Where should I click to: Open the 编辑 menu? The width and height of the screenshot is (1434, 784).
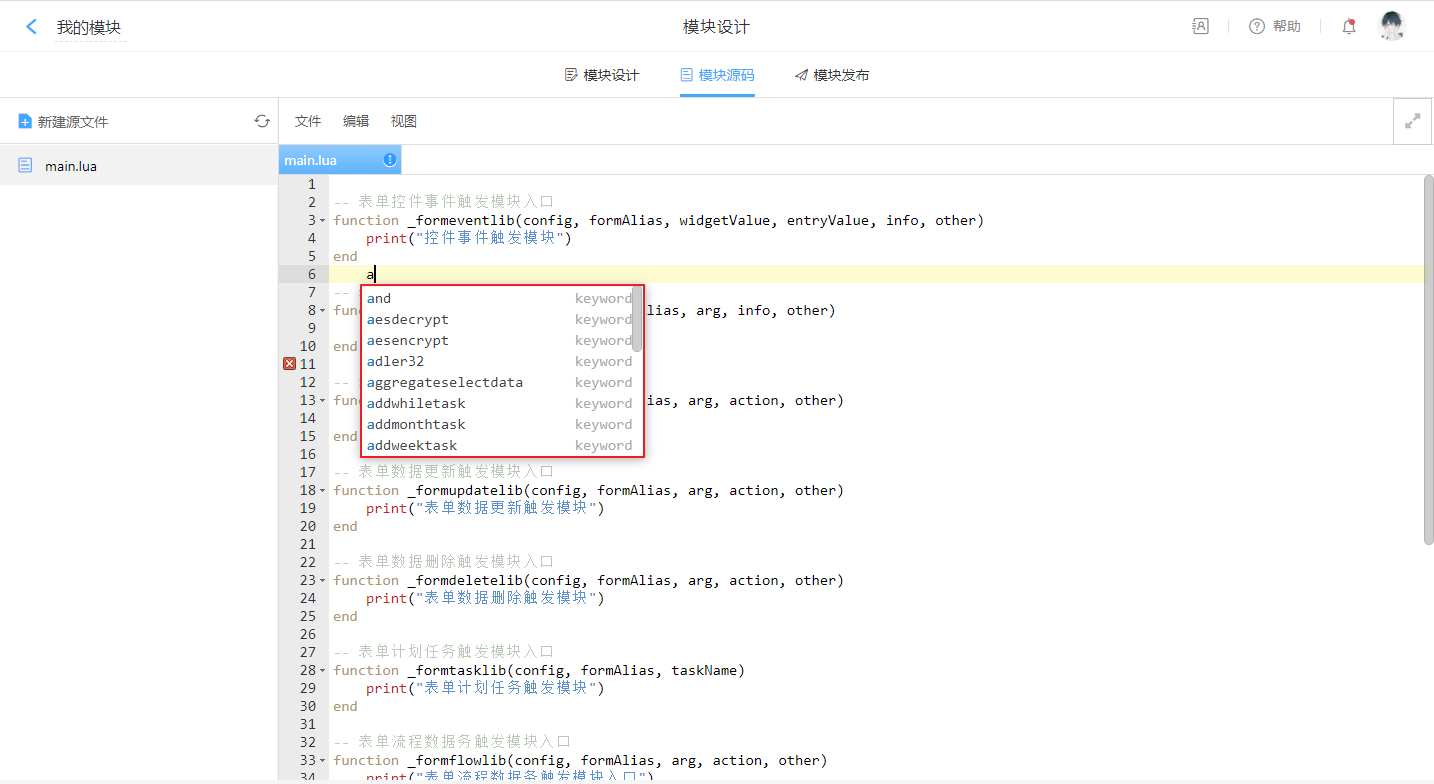coord(356,121)
